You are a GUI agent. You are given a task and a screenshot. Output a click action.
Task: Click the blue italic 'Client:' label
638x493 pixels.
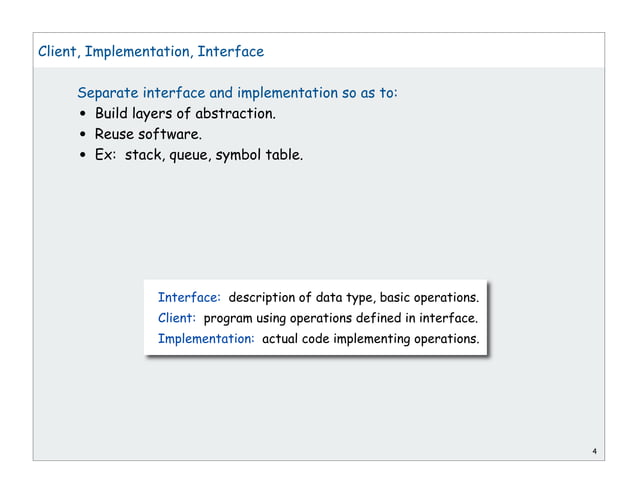[x=177, y=318]
